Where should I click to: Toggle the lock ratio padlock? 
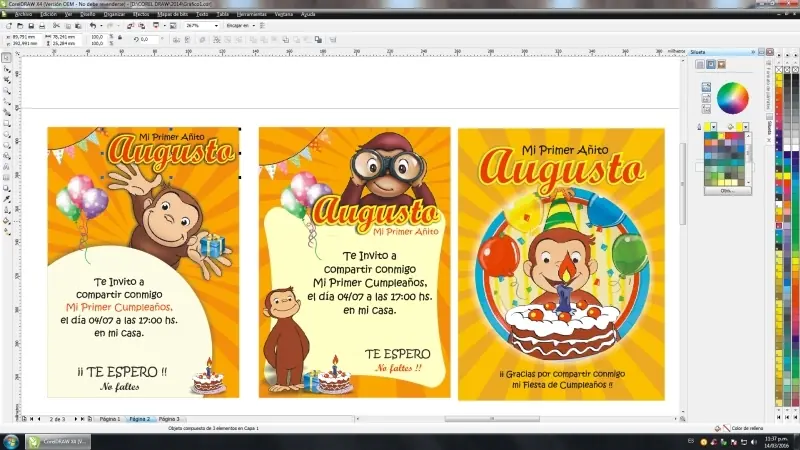pyautogui.click(x=120, y=38)
